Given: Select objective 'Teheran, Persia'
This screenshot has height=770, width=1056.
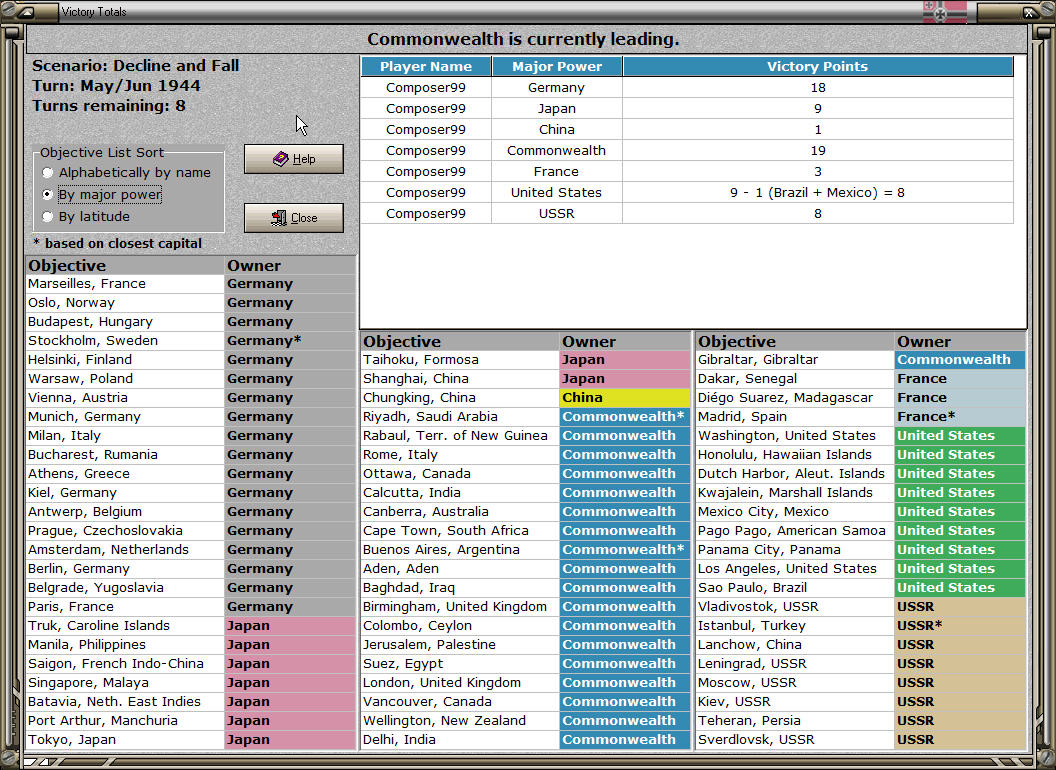Looking at the screenshot, I should [795, 721].
